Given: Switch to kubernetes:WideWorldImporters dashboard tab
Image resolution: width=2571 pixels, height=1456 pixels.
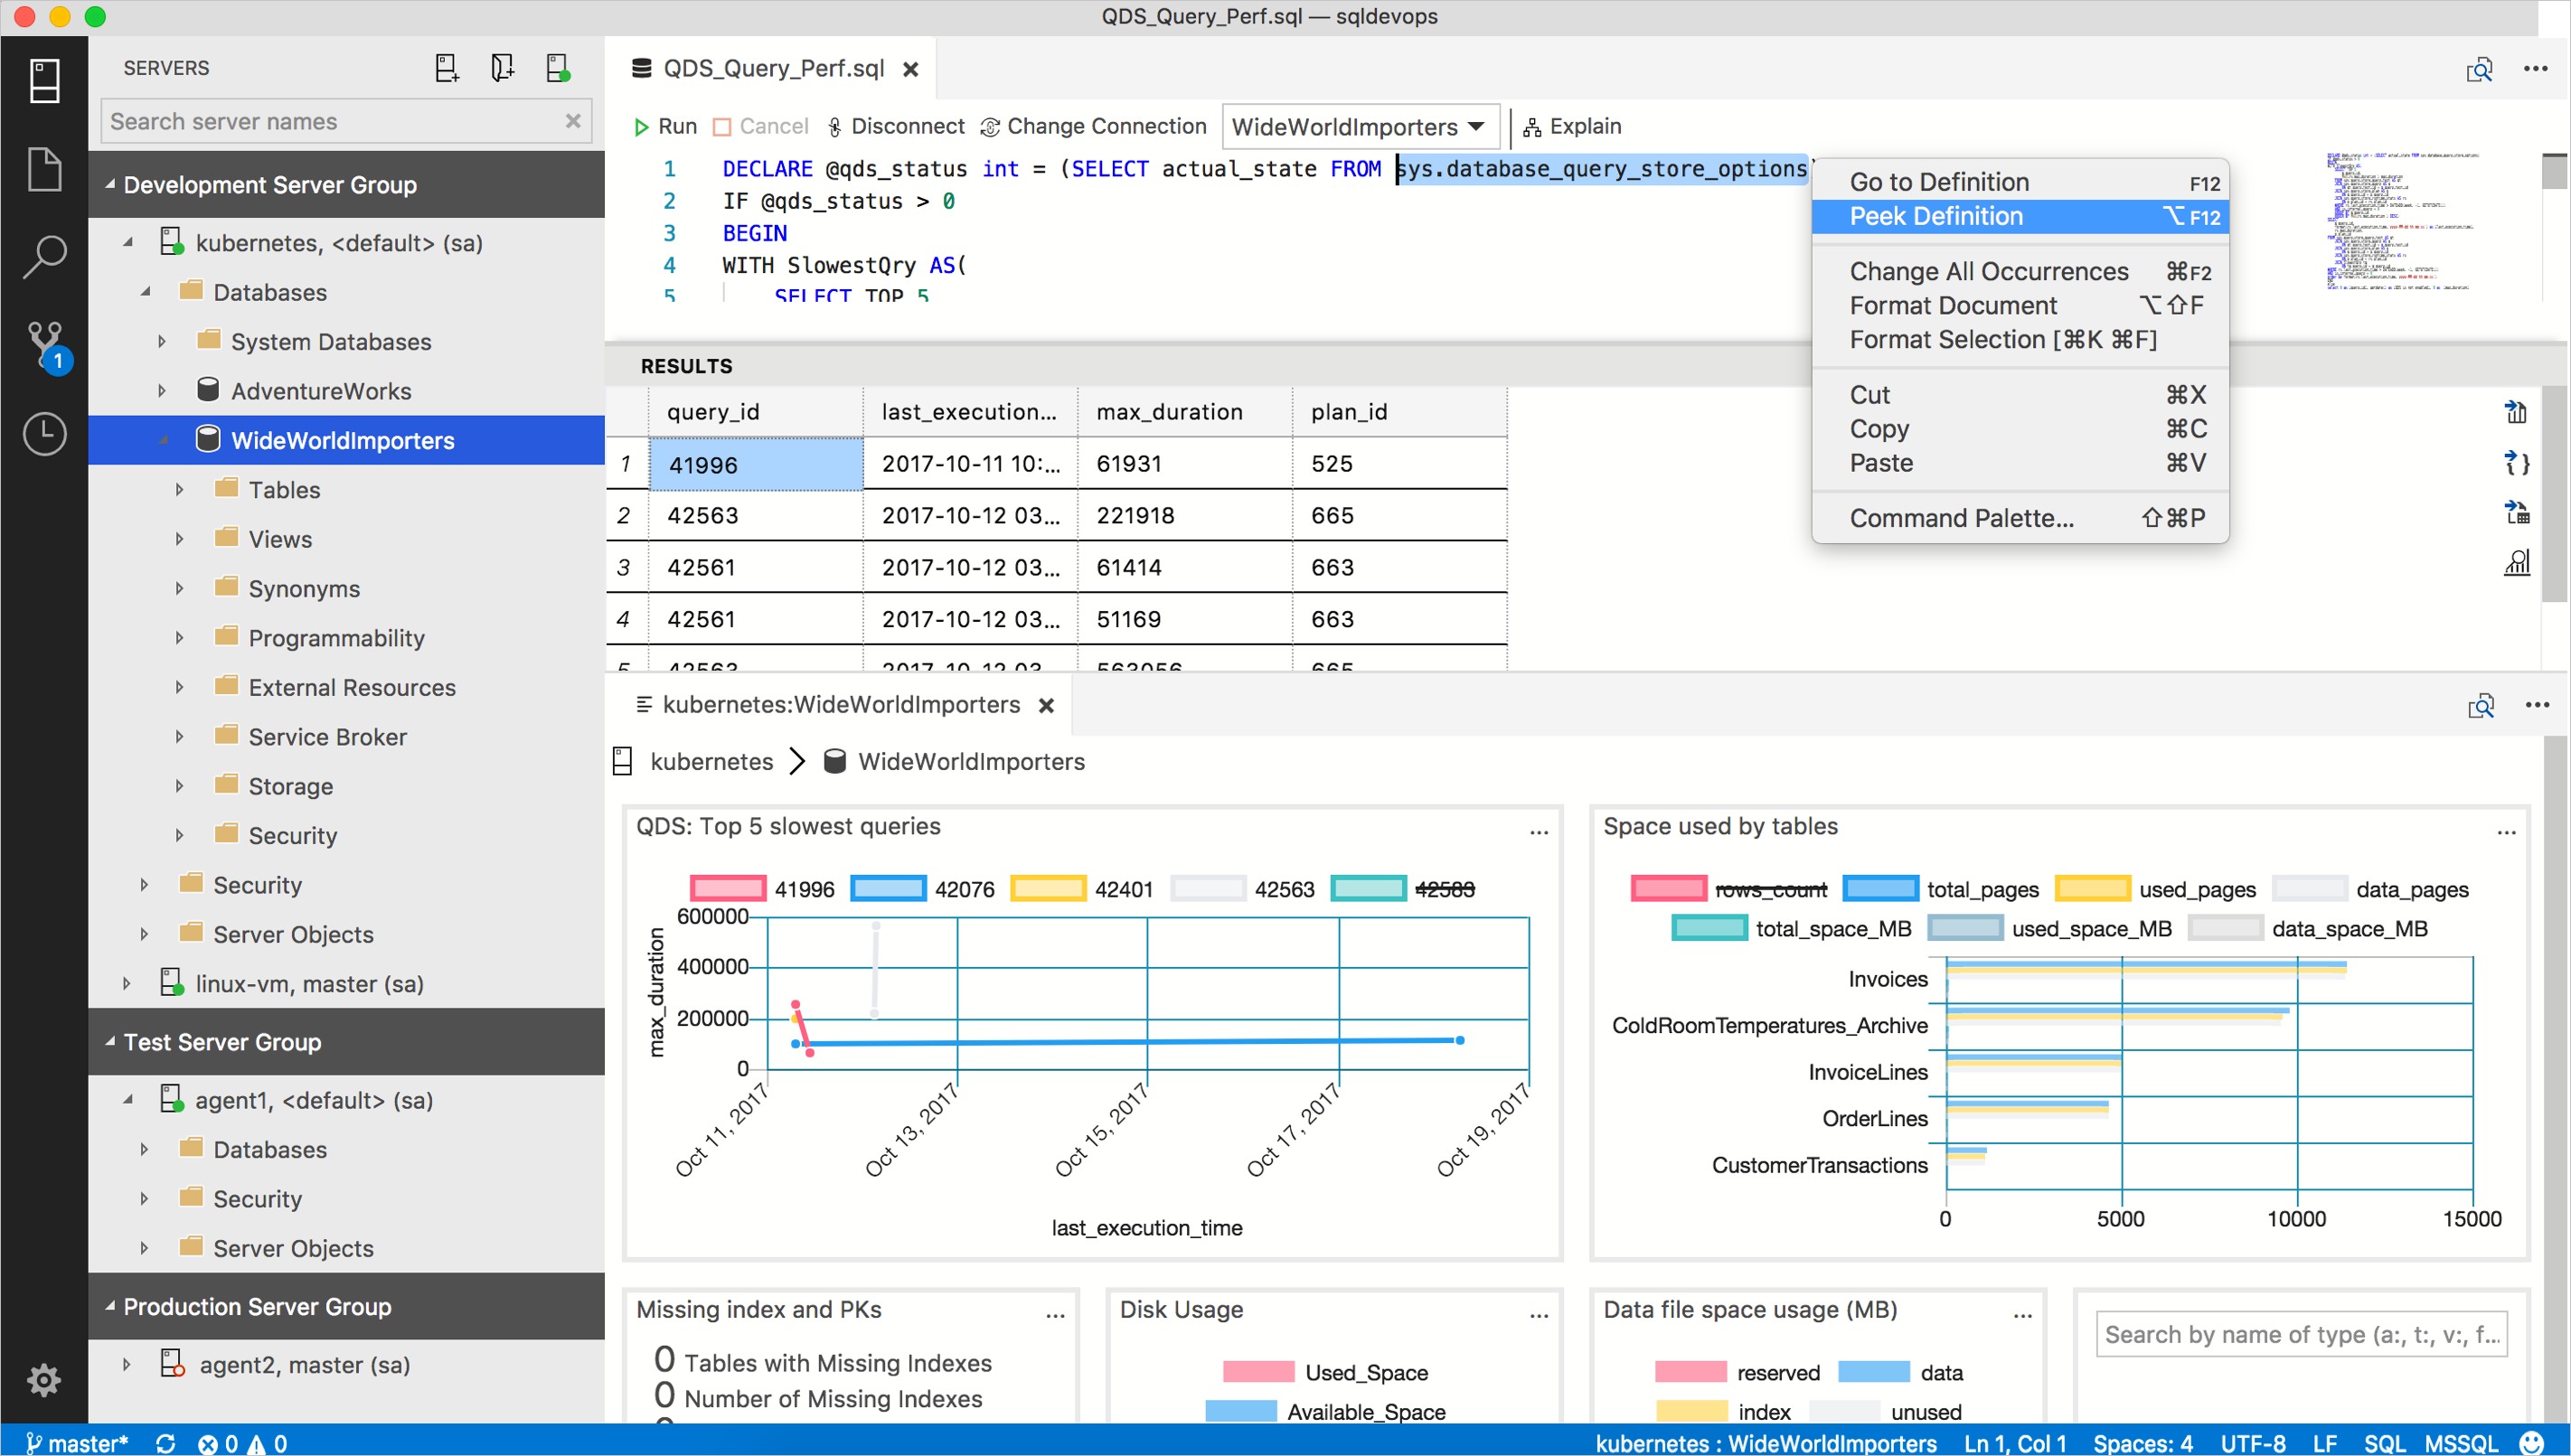Looking at the screenshot, I should 843,704.
